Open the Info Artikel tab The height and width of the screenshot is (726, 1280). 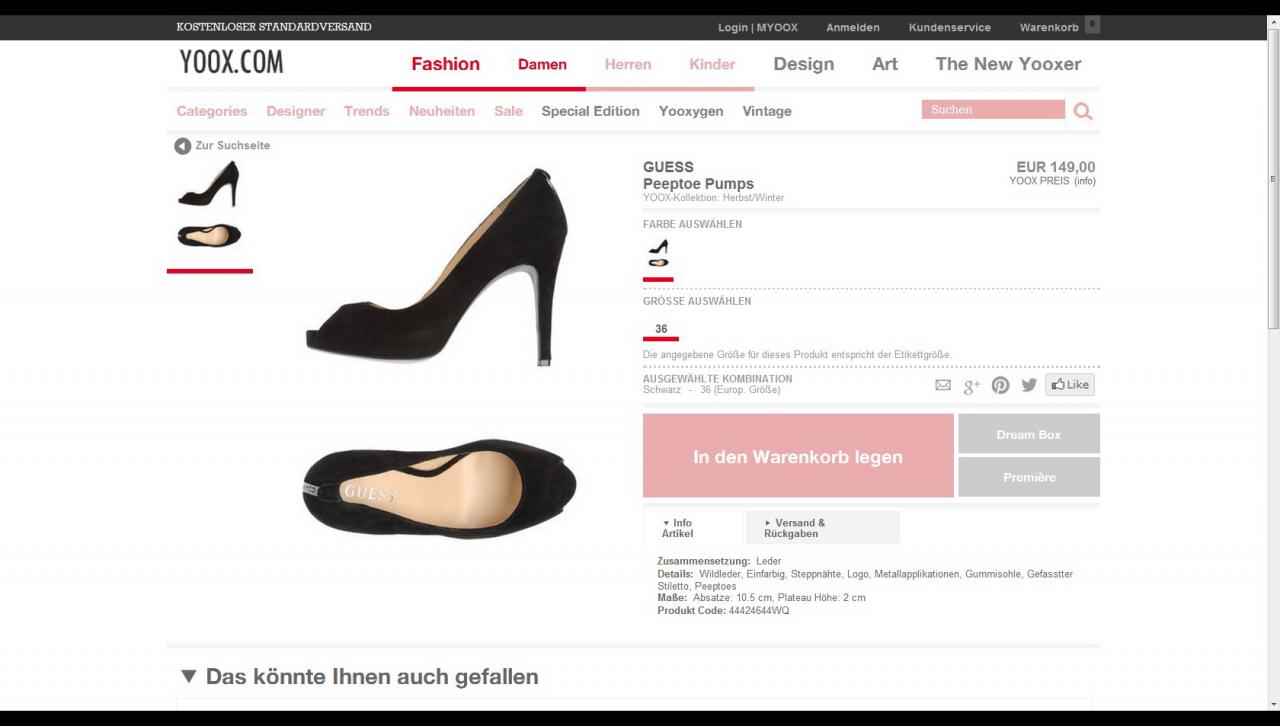[x=693, y=528]
